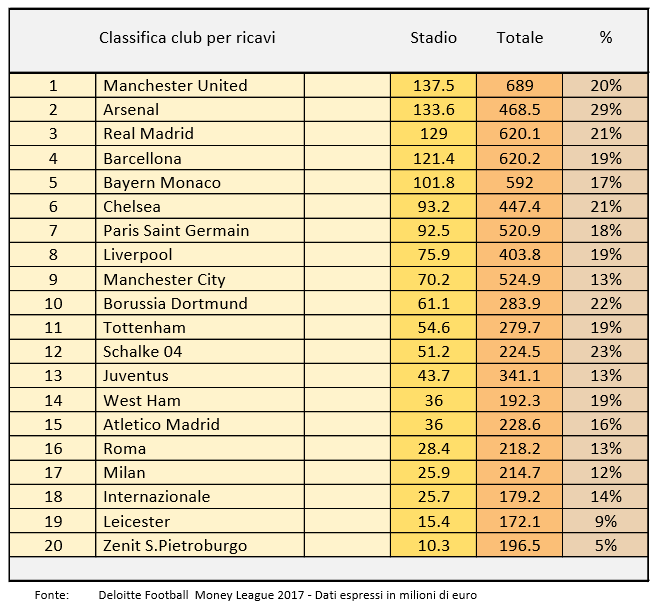Select the percent (%) column header
Screen dimensions: 660x614
tap(605, 38)
